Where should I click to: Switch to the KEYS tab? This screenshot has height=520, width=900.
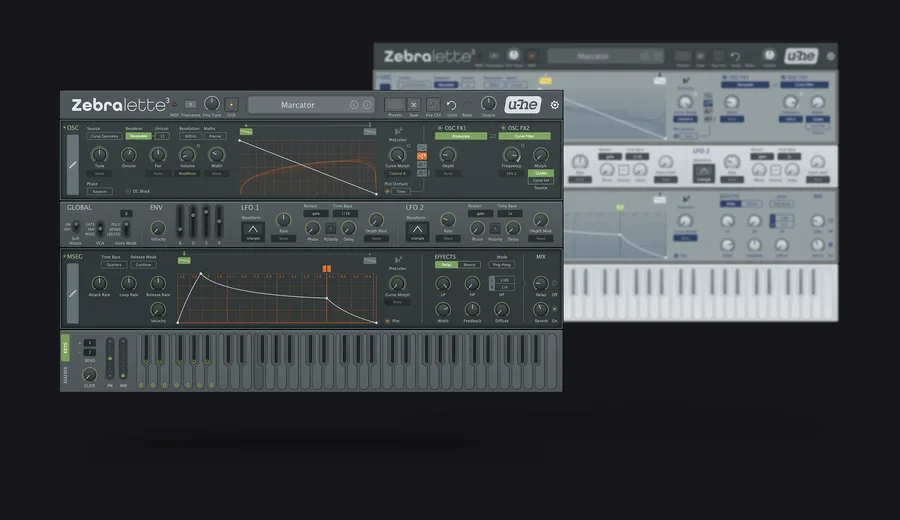point(65,347)
